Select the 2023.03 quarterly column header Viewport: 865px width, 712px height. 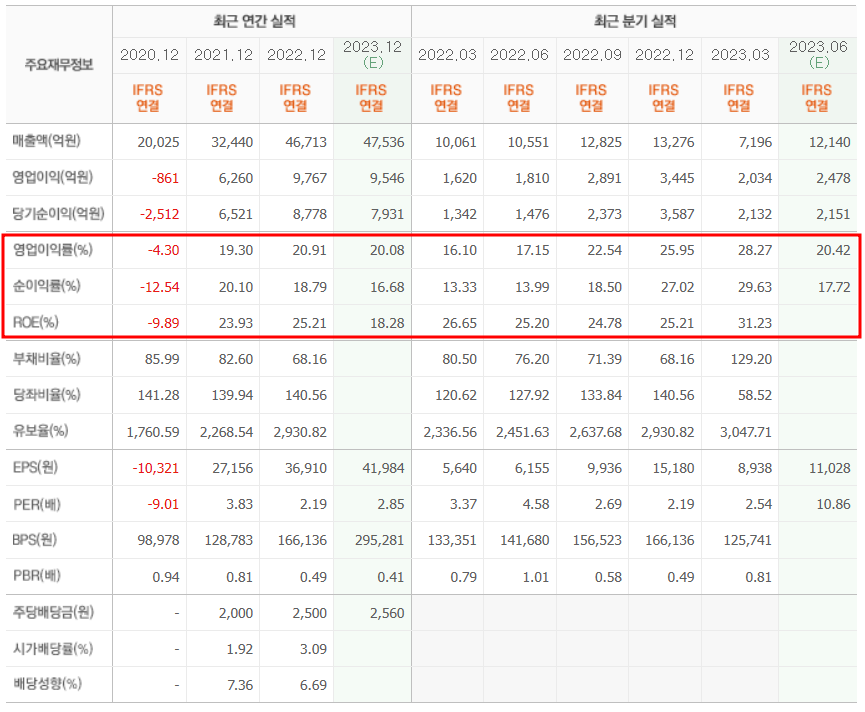[740, 55]
